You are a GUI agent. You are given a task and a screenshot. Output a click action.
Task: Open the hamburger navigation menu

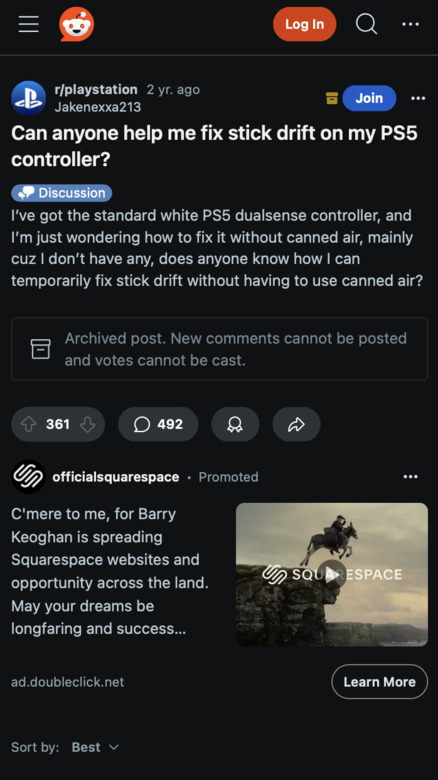(29, 24)
